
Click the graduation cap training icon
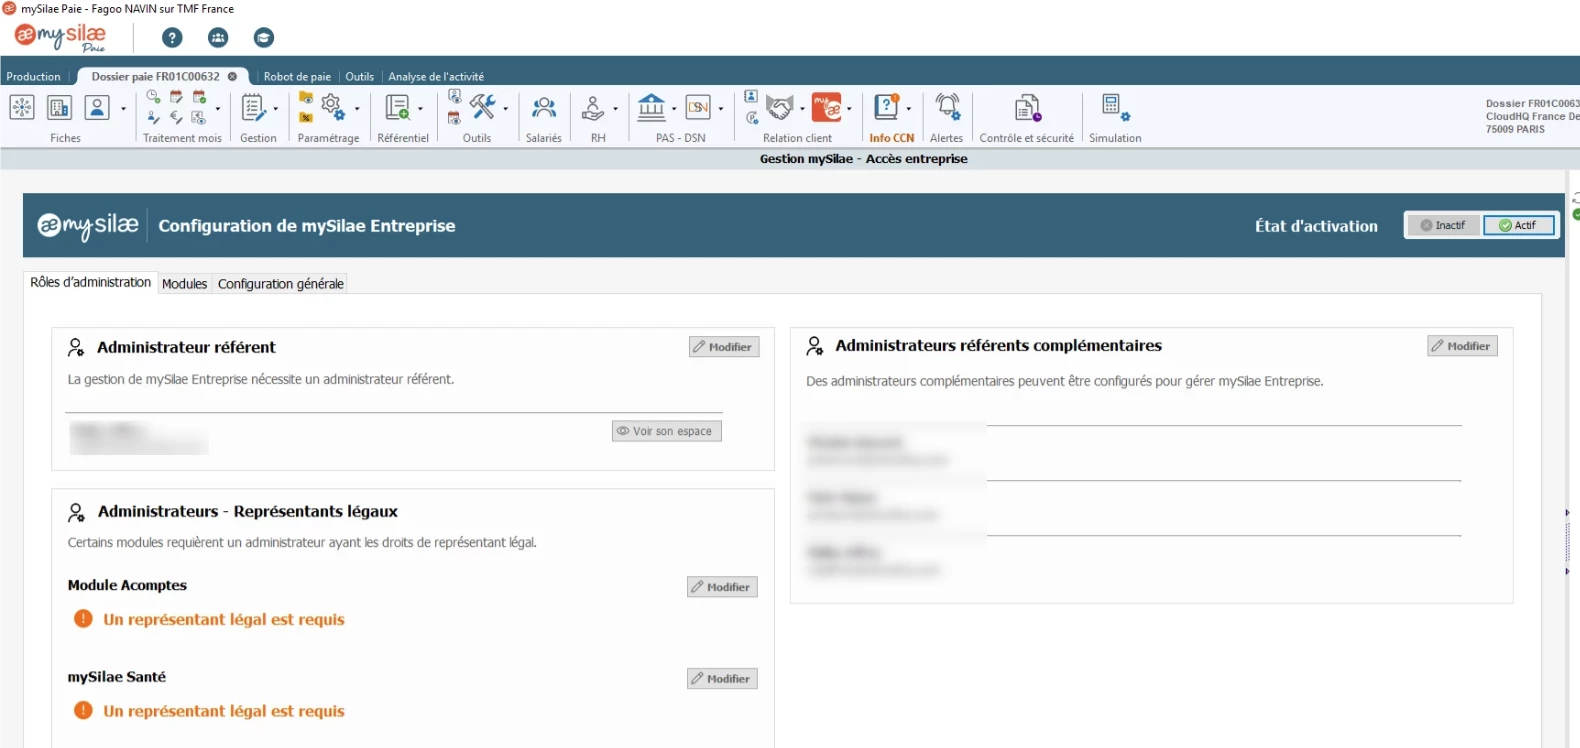pyautogui.click(x=264, y=38)
